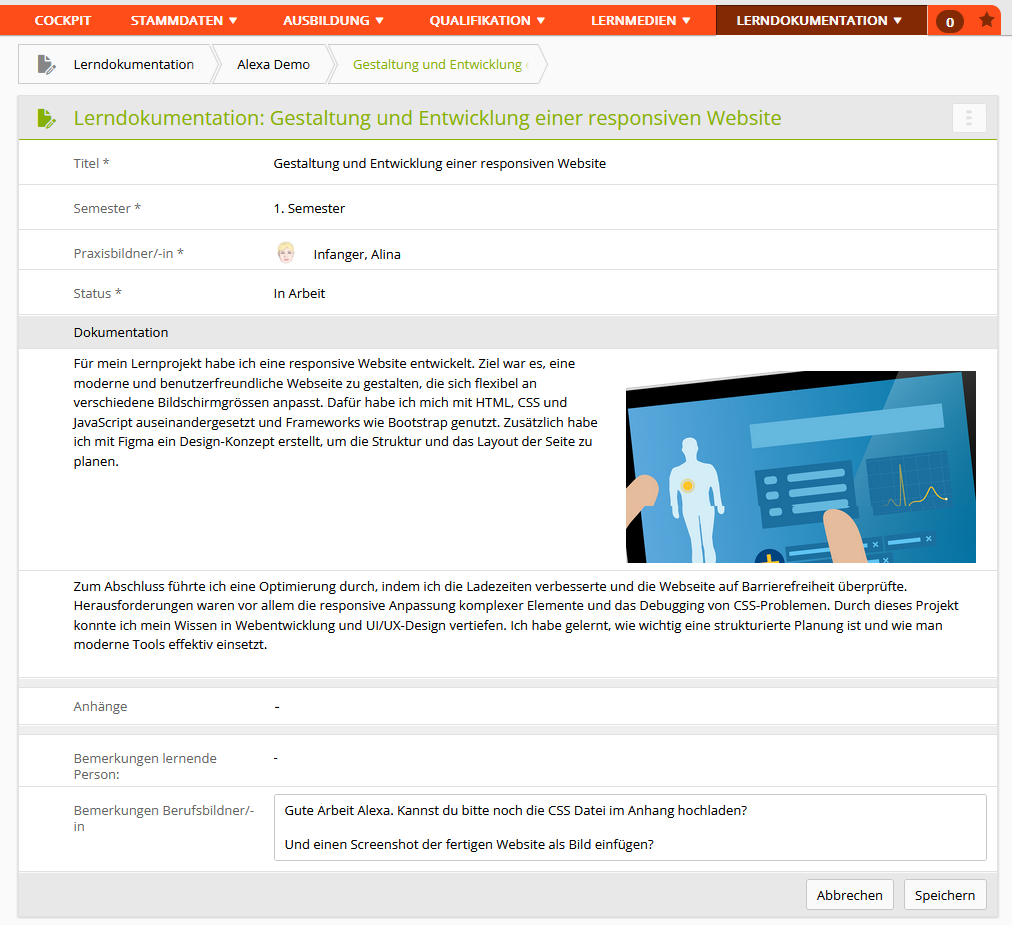Viewport: 1012px width, 925px height.
Task: Click the Abbrechen button
Action: pyautogui.click(x=849, y=895)
